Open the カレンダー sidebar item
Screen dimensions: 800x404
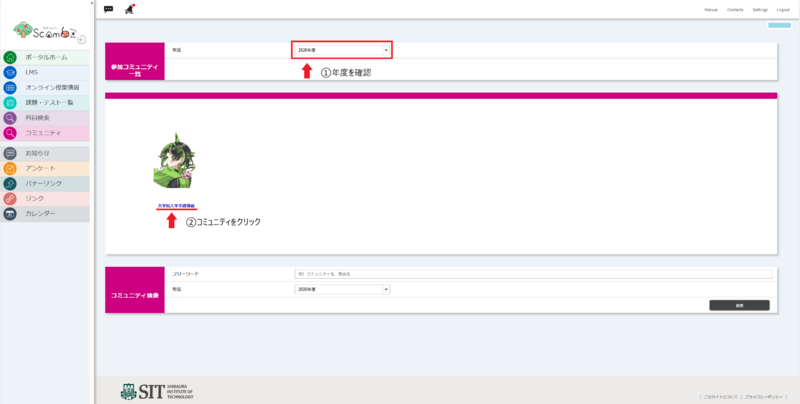coord(10,213)
